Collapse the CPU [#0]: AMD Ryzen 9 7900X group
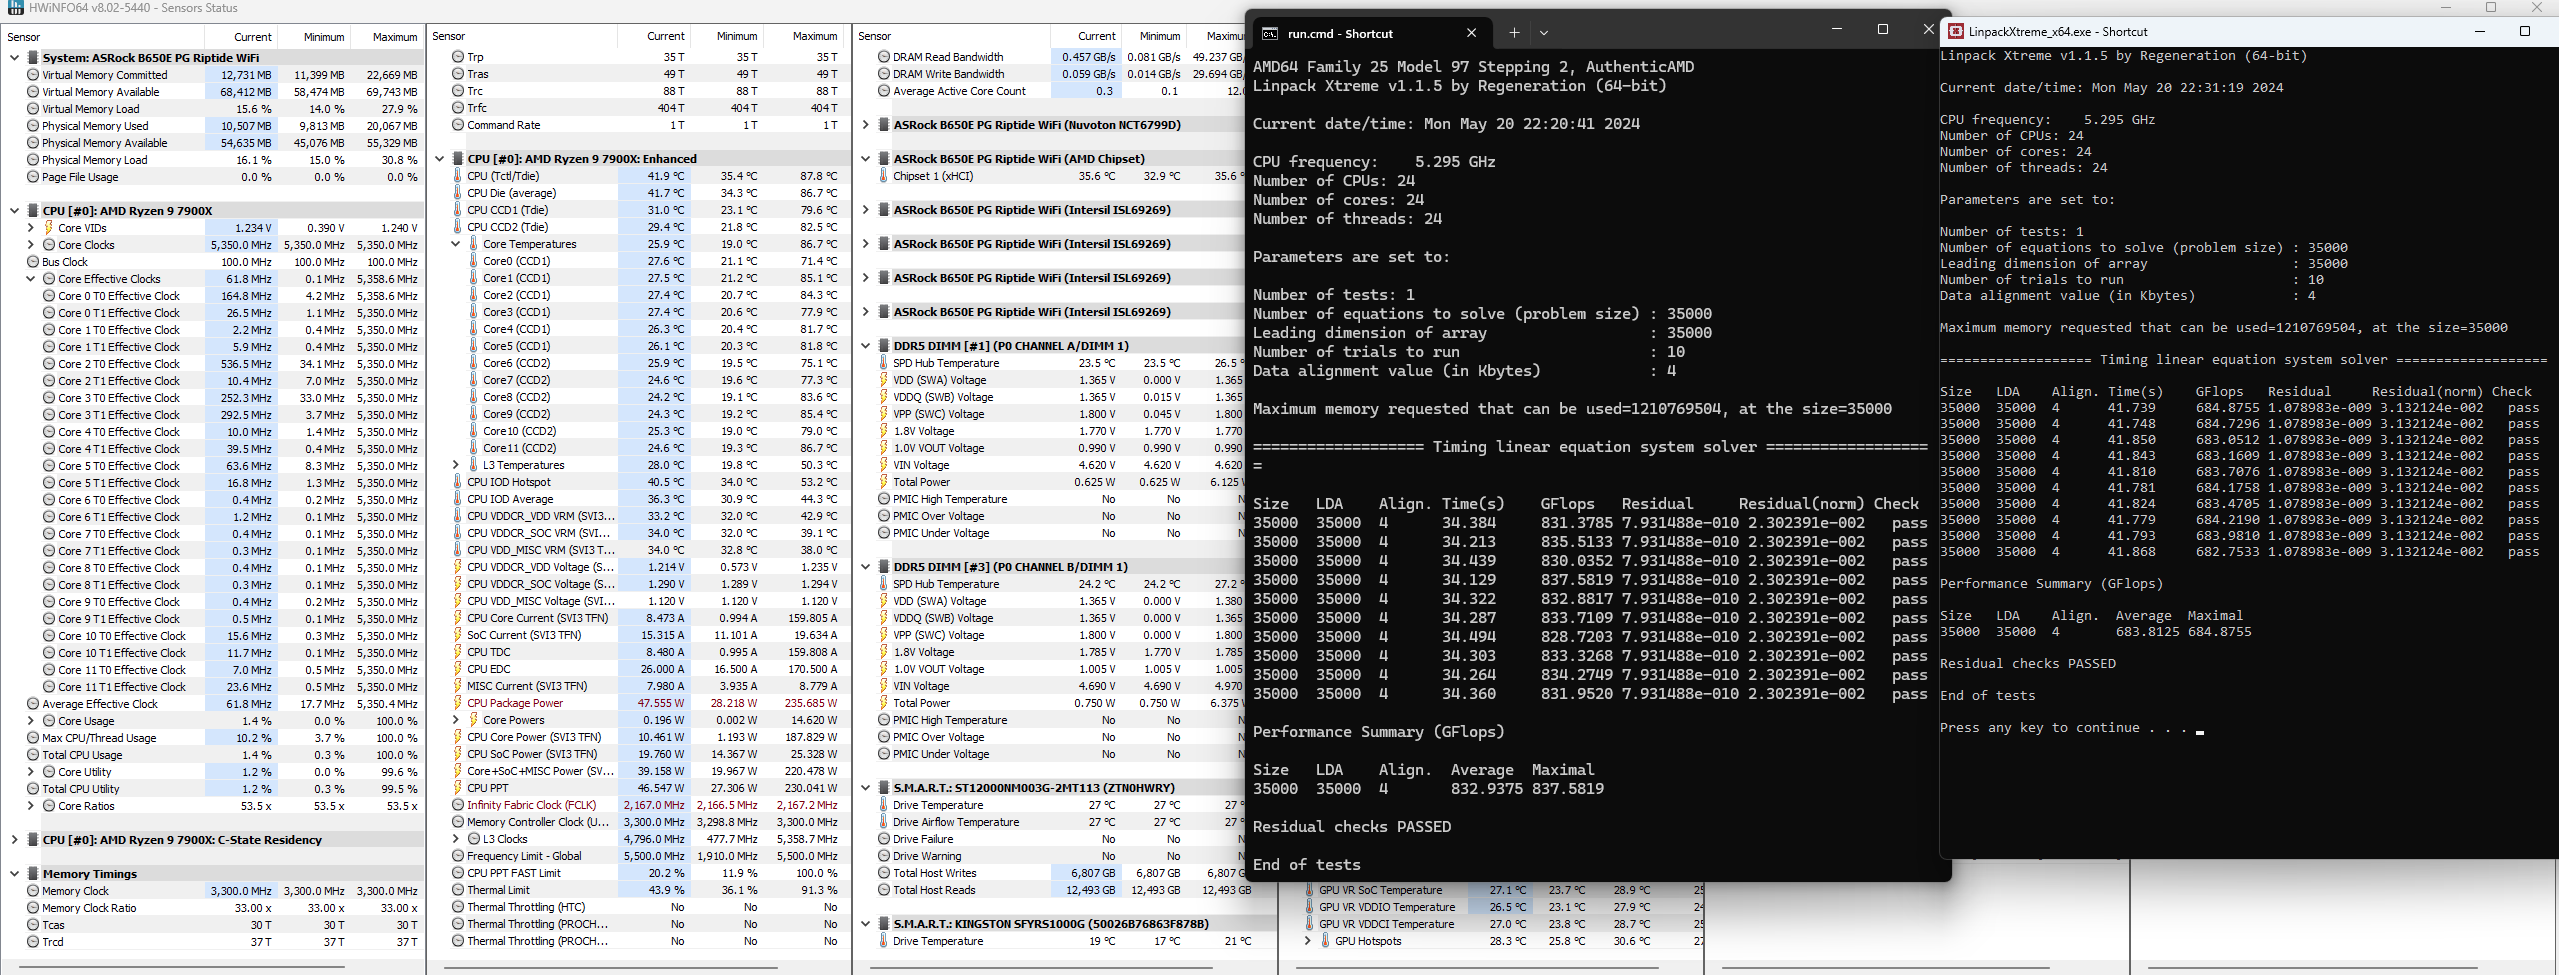The height and width of the screenshot is (975, 2559). pyautogui.click(x=14, y=211)
